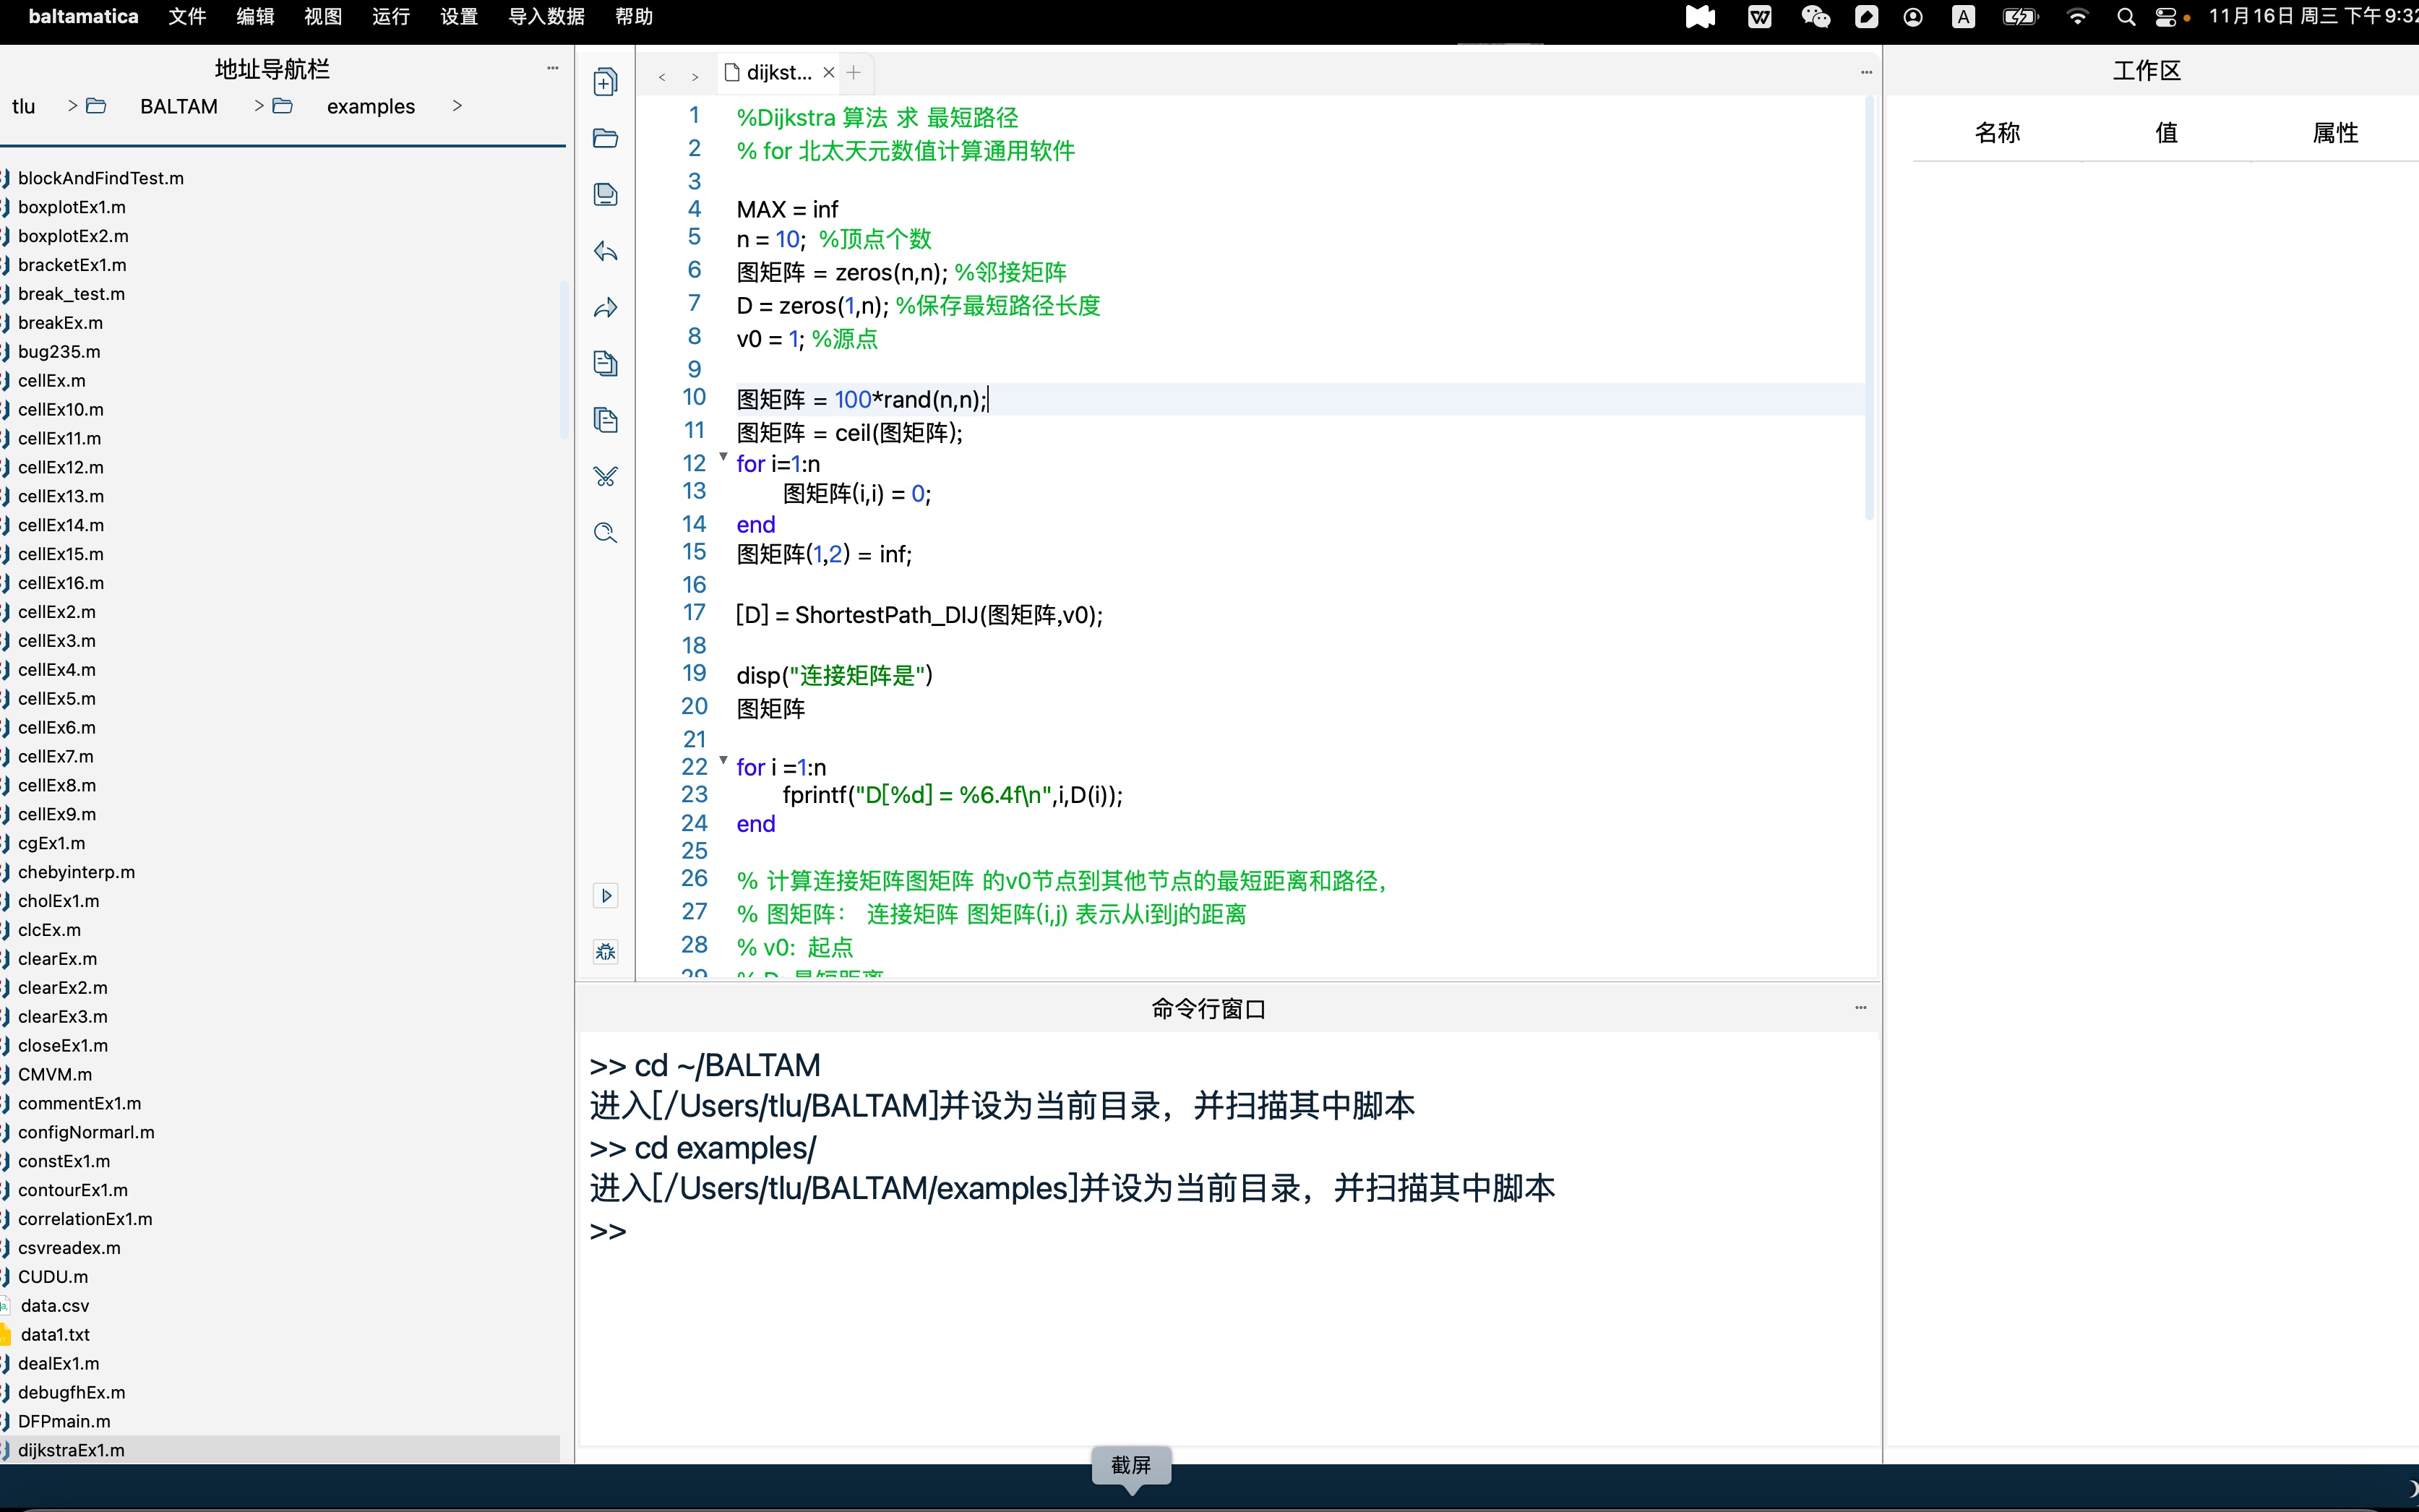Image resolution: width=2419 pixels, height=1512 pixels.
Task: Select csvreadex.m in file list
Action: pyautogui.click(x=69, y=1247)
